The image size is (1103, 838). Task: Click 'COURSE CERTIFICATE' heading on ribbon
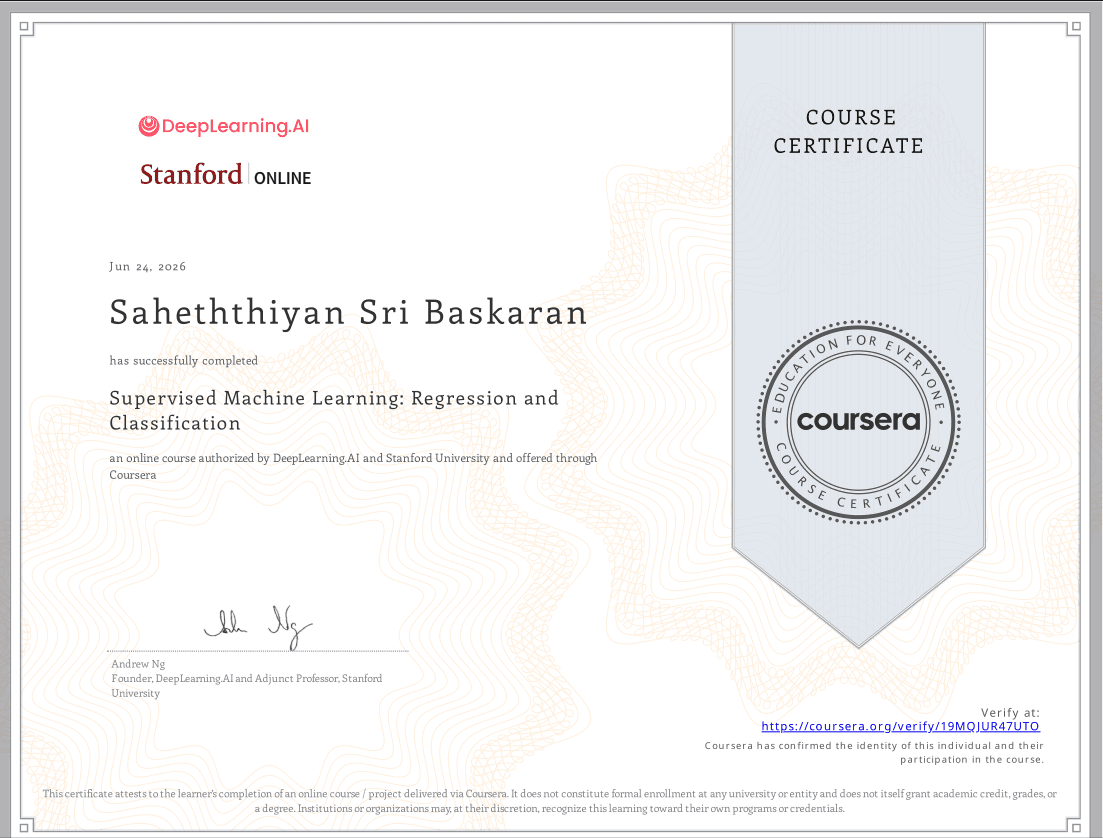tap(850, 132)
